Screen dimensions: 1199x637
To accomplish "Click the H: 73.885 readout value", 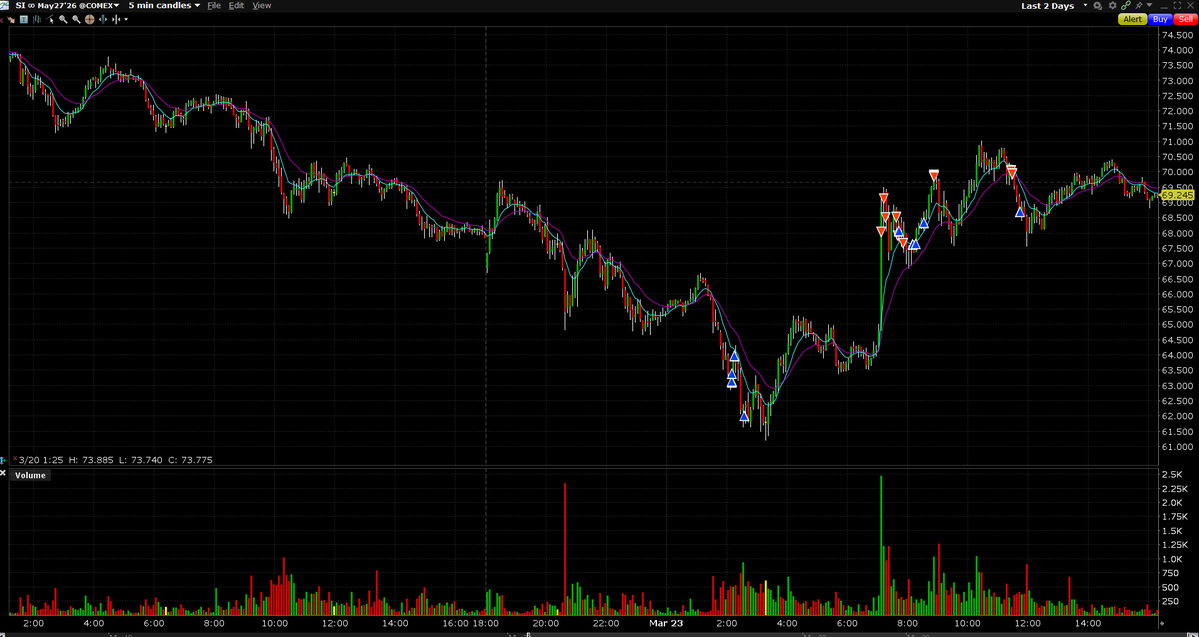I will coord(91,460).
